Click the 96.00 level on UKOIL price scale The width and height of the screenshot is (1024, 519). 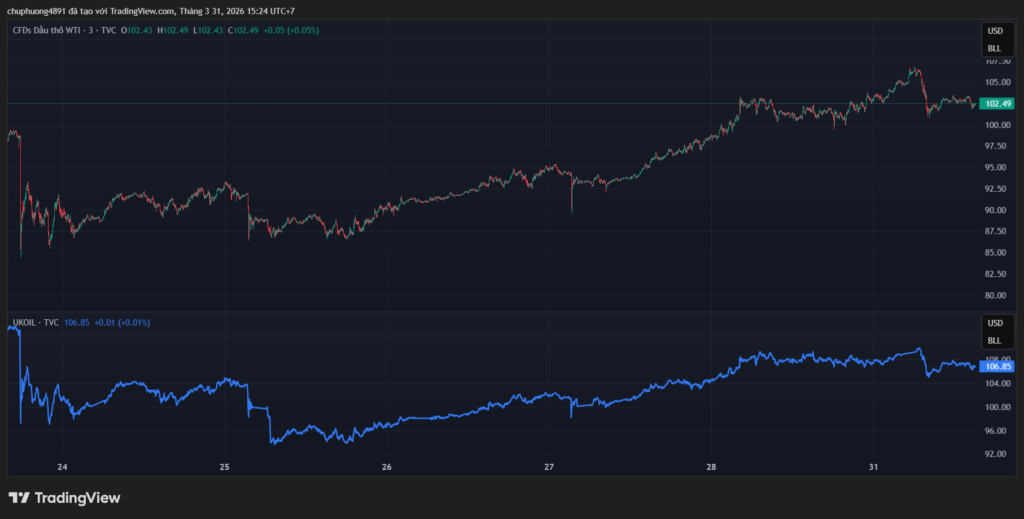coord(997,431)
